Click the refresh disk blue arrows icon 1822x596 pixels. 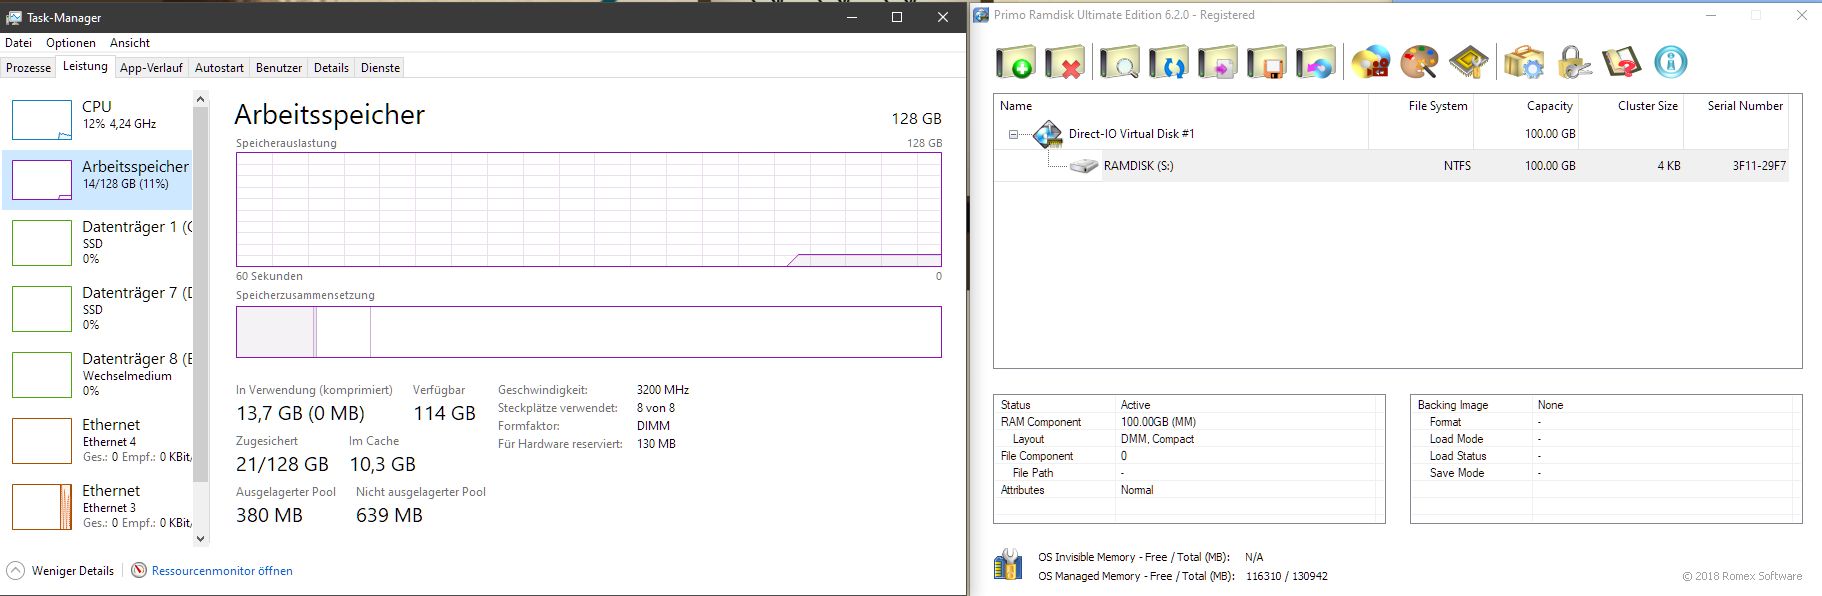point(1168,62)
